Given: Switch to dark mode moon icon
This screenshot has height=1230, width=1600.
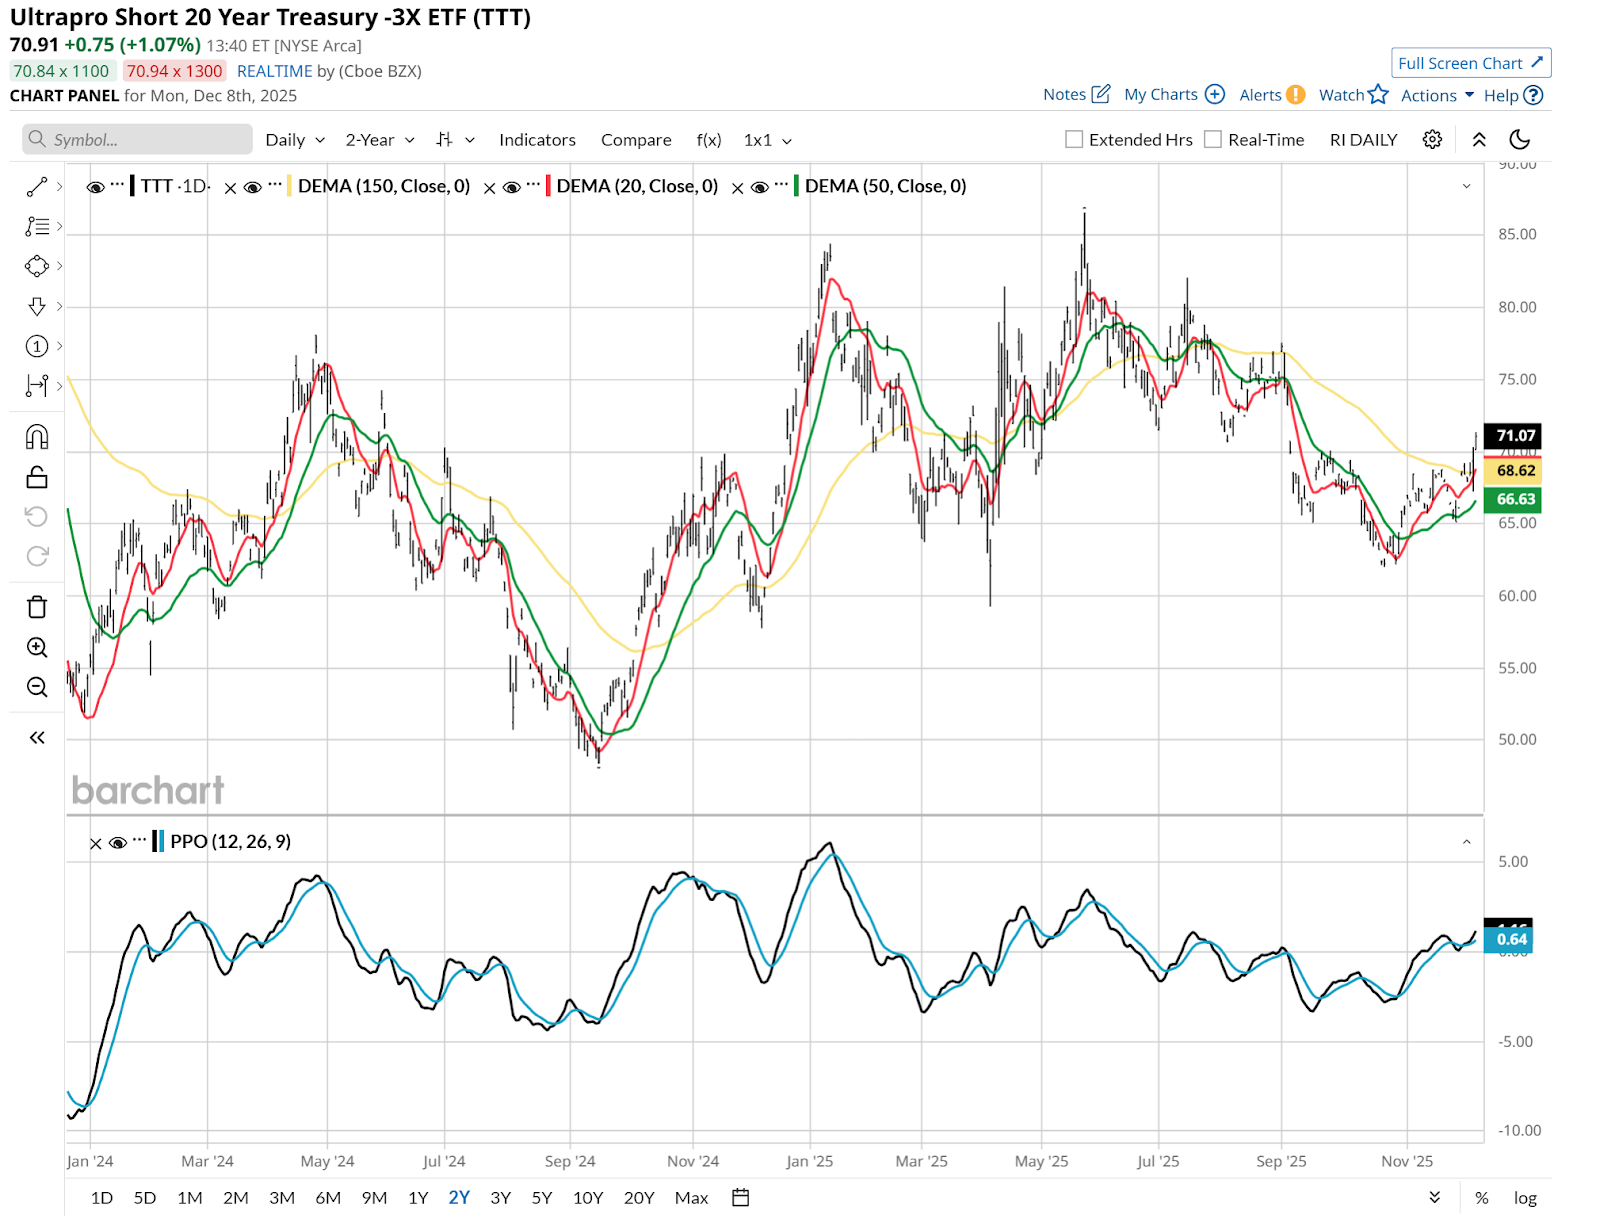Looking at the screenshot, I should point(1519,140).
